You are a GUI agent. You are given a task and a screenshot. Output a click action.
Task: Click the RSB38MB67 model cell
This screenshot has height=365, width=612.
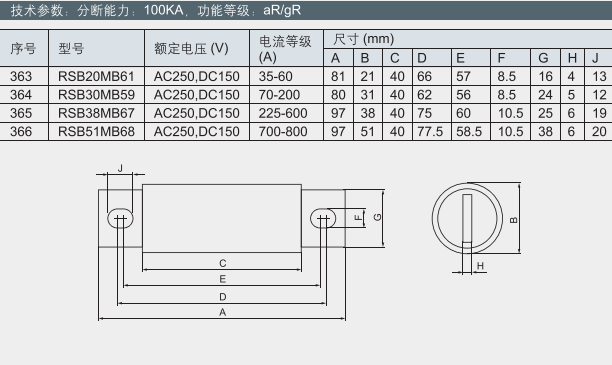point(96,113)
